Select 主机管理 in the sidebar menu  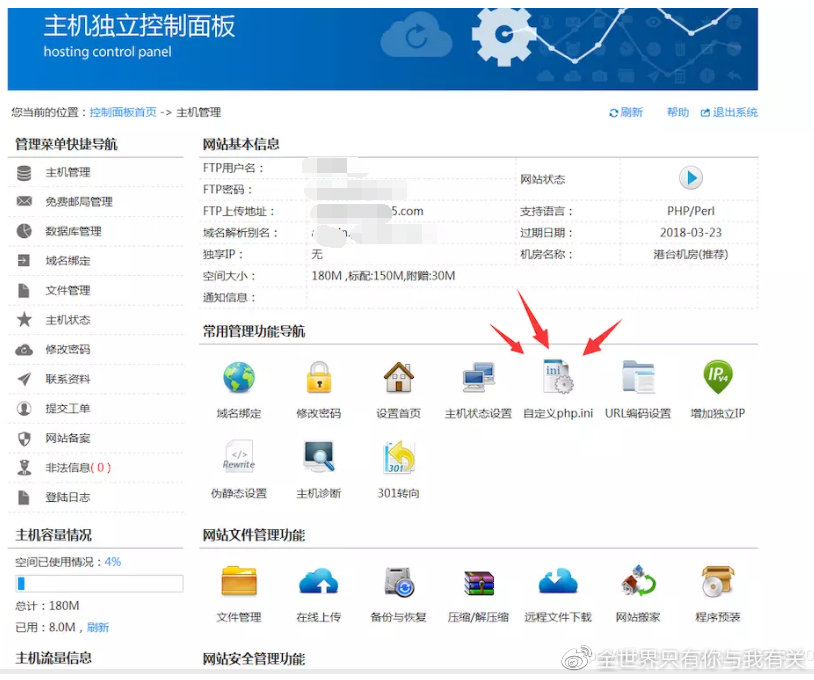(x=68, y=173)
